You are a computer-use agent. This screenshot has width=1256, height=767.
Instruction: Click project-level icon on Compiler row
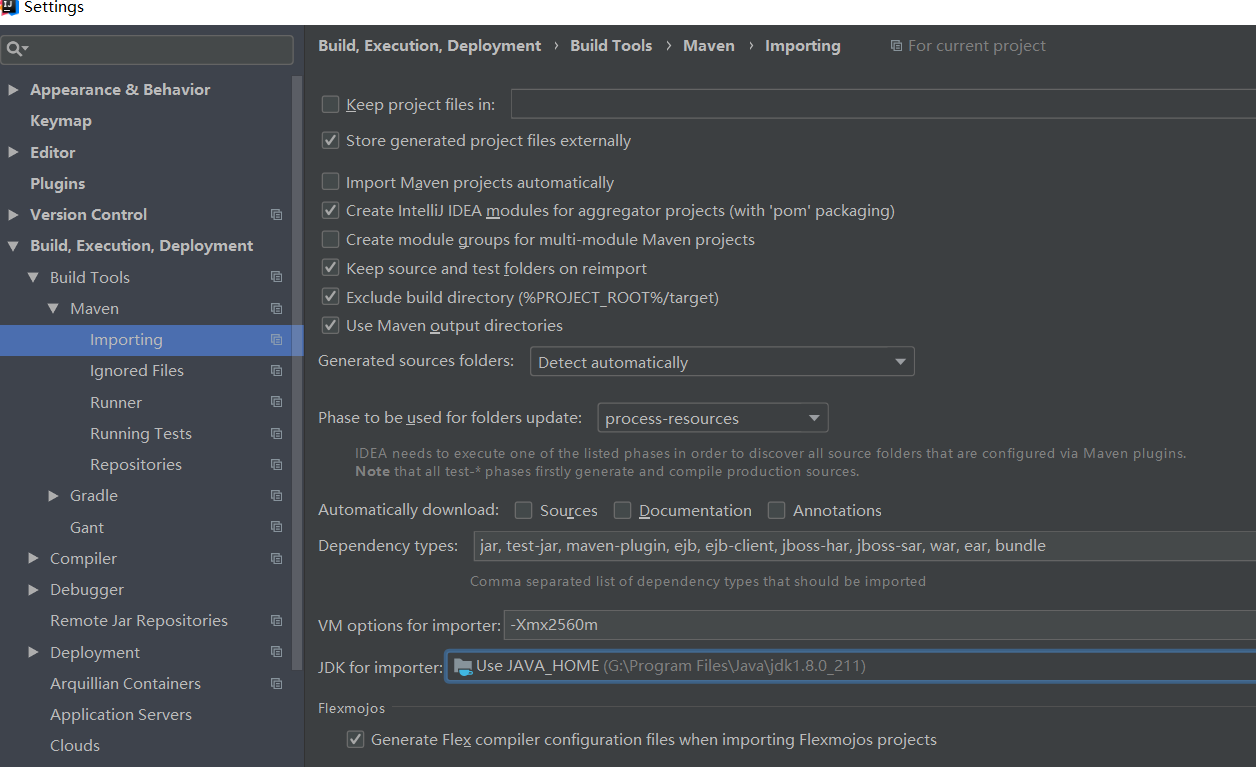(x=276, y=559)
